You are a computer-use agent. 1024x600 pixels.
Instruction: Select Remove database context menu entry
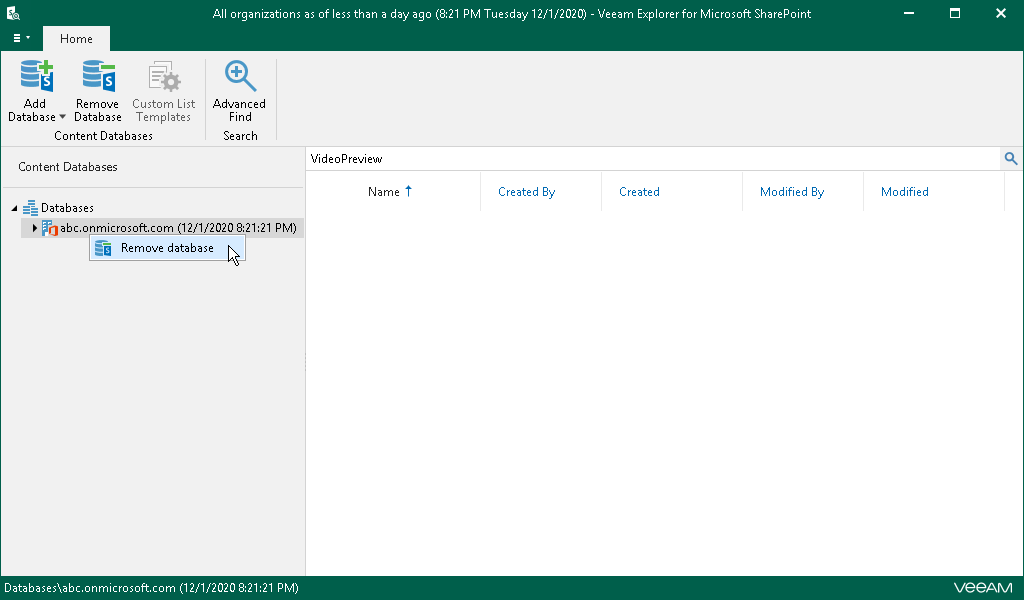[x=167, y=248]
